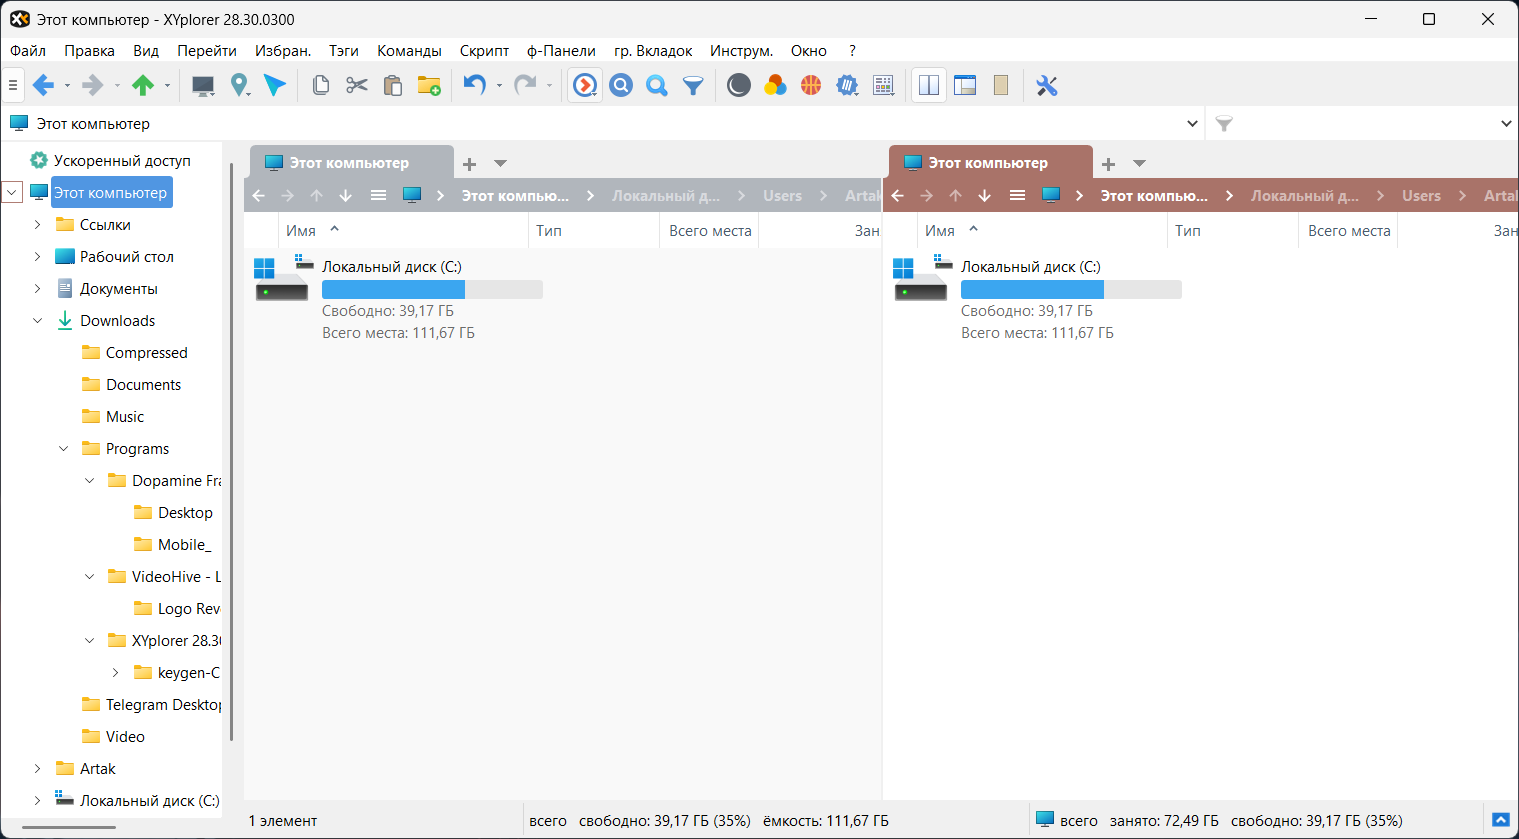The image size is (1519, 839).
Task: Click the columns grid icon in the toolbar
Action: click(883, 86)
